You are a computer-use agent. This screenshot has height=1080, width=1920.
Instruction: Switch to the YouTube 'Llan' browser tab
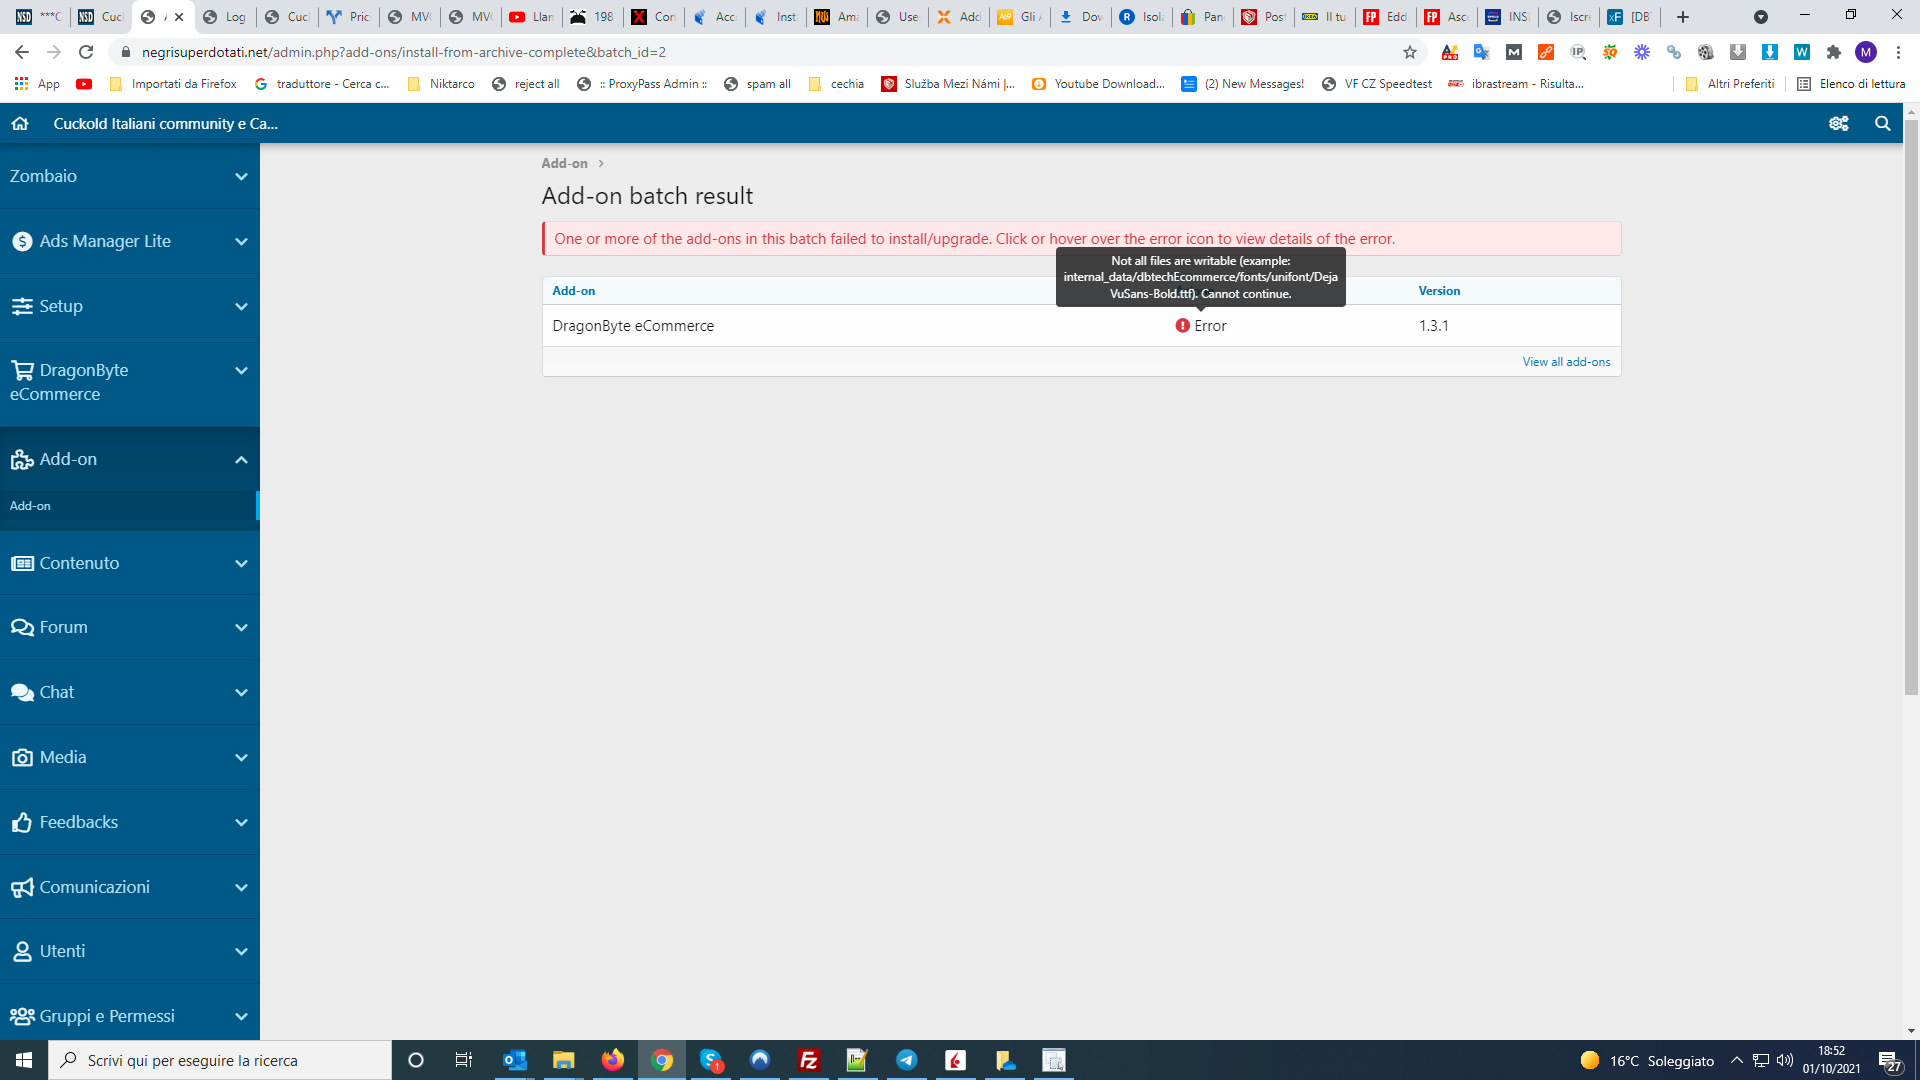point(531,17)
